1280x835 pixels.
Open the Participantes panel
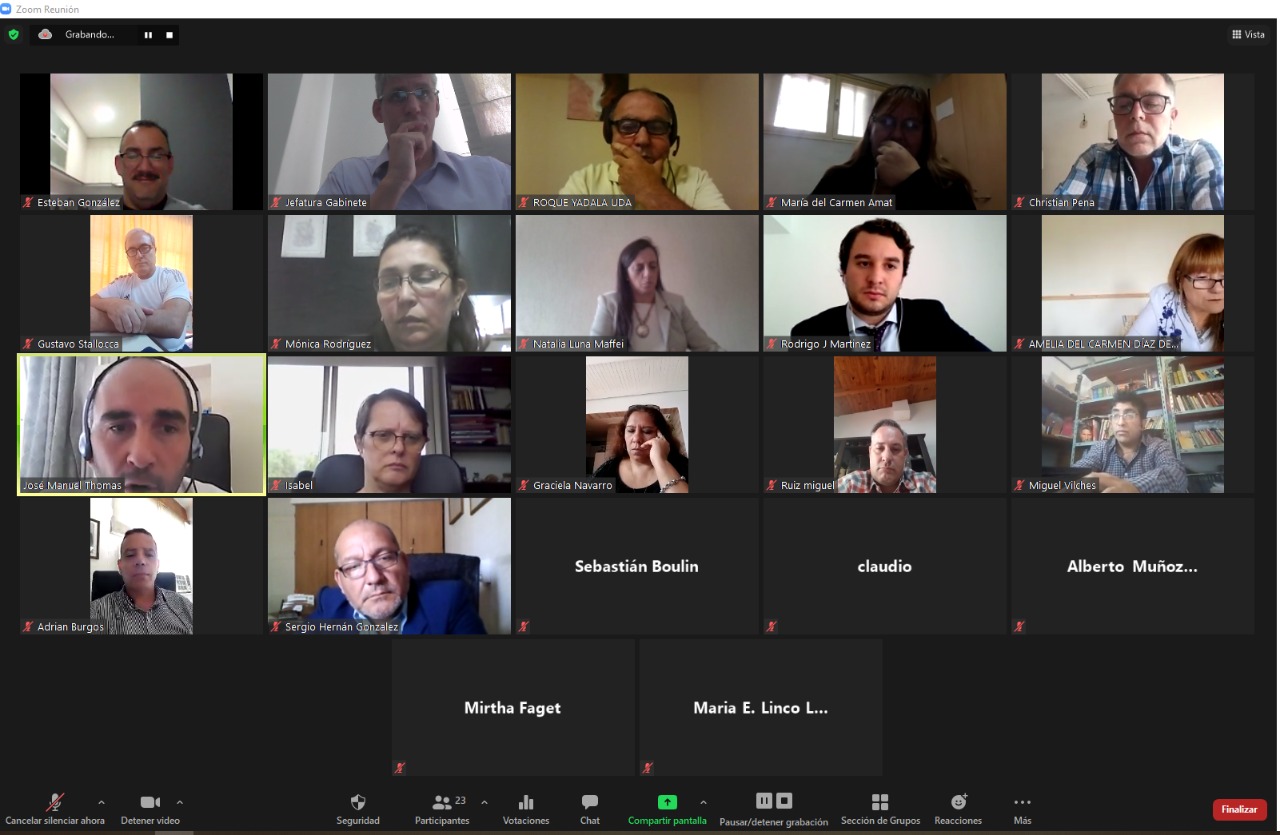tap(442, 809)
